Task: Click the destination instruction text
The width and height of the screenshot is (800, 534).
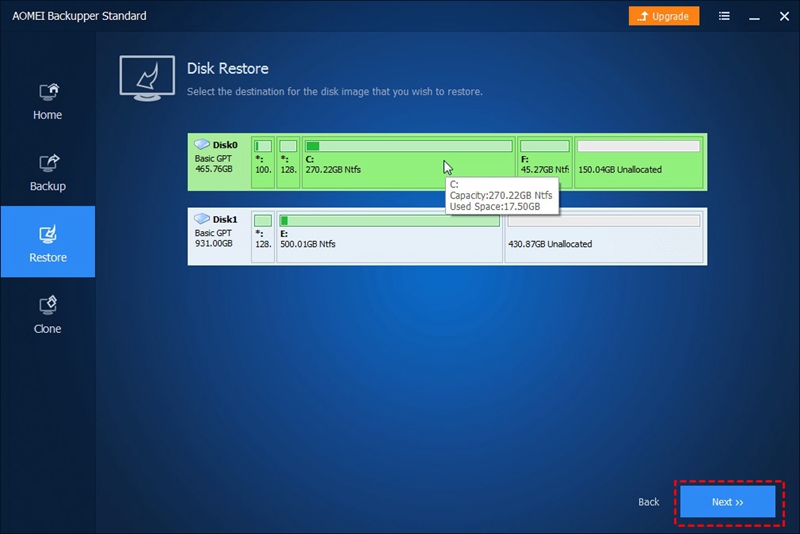Action: [335, 92]
